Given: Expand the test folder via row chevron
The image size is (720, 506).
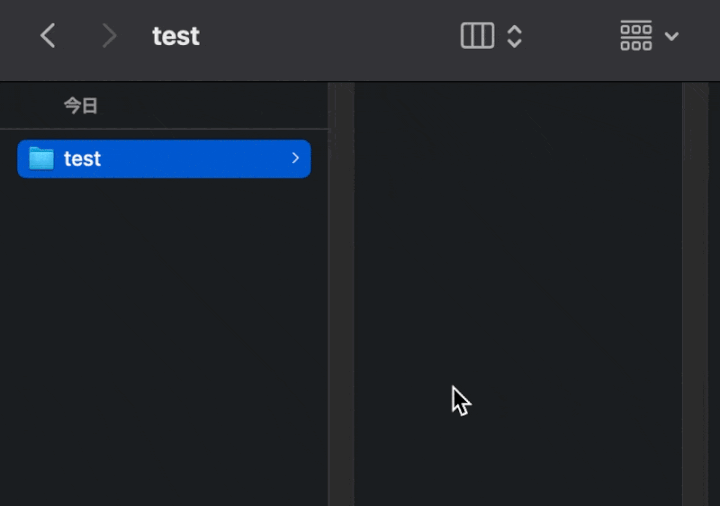Looking at the screenshot, I should click(x=295, y=158).
